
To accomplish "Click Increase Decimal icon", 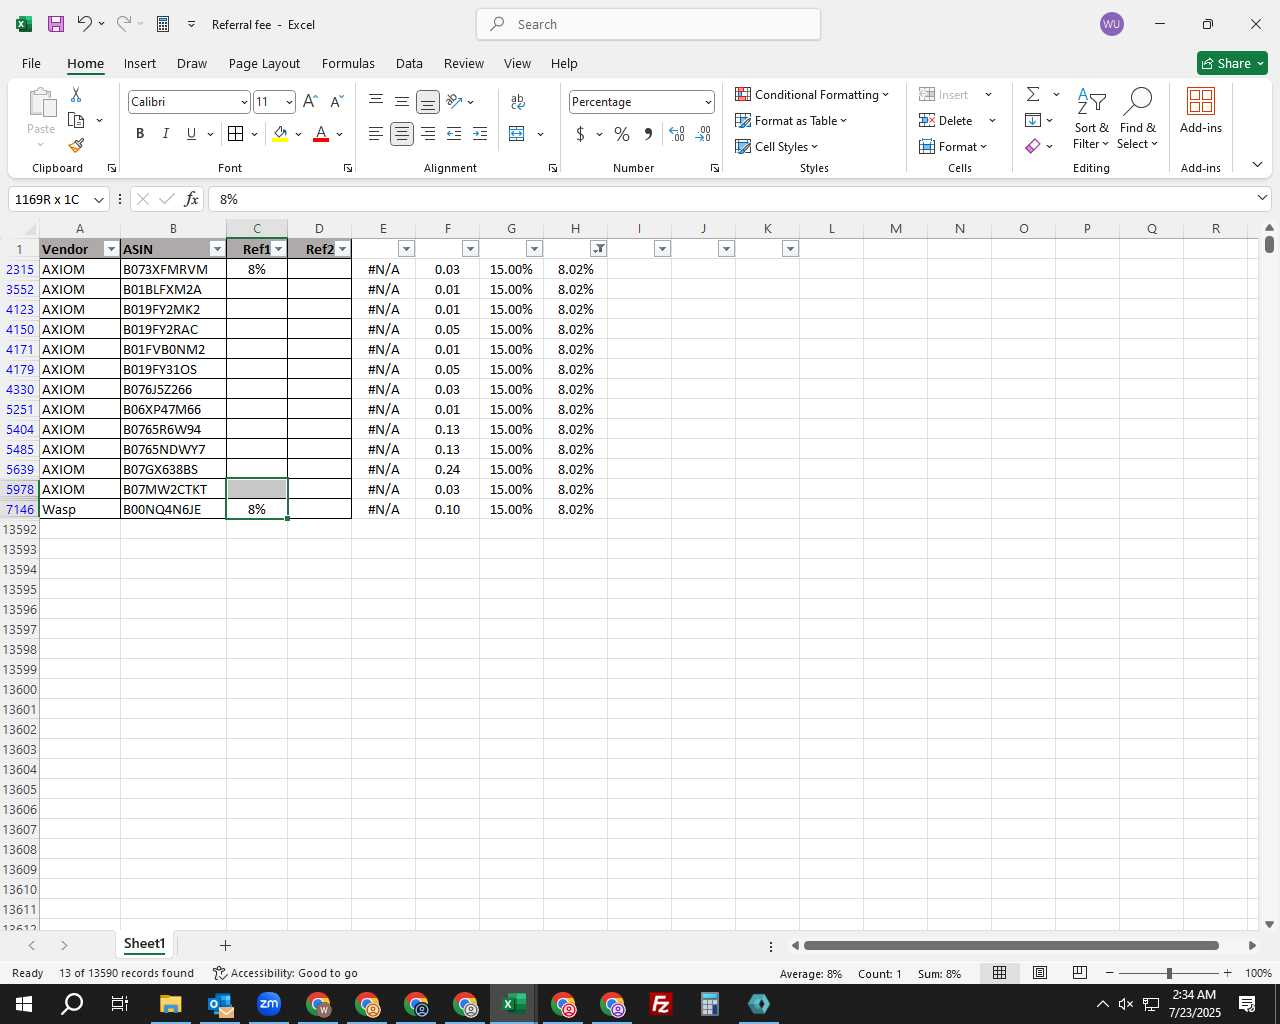I will [677, 134].
